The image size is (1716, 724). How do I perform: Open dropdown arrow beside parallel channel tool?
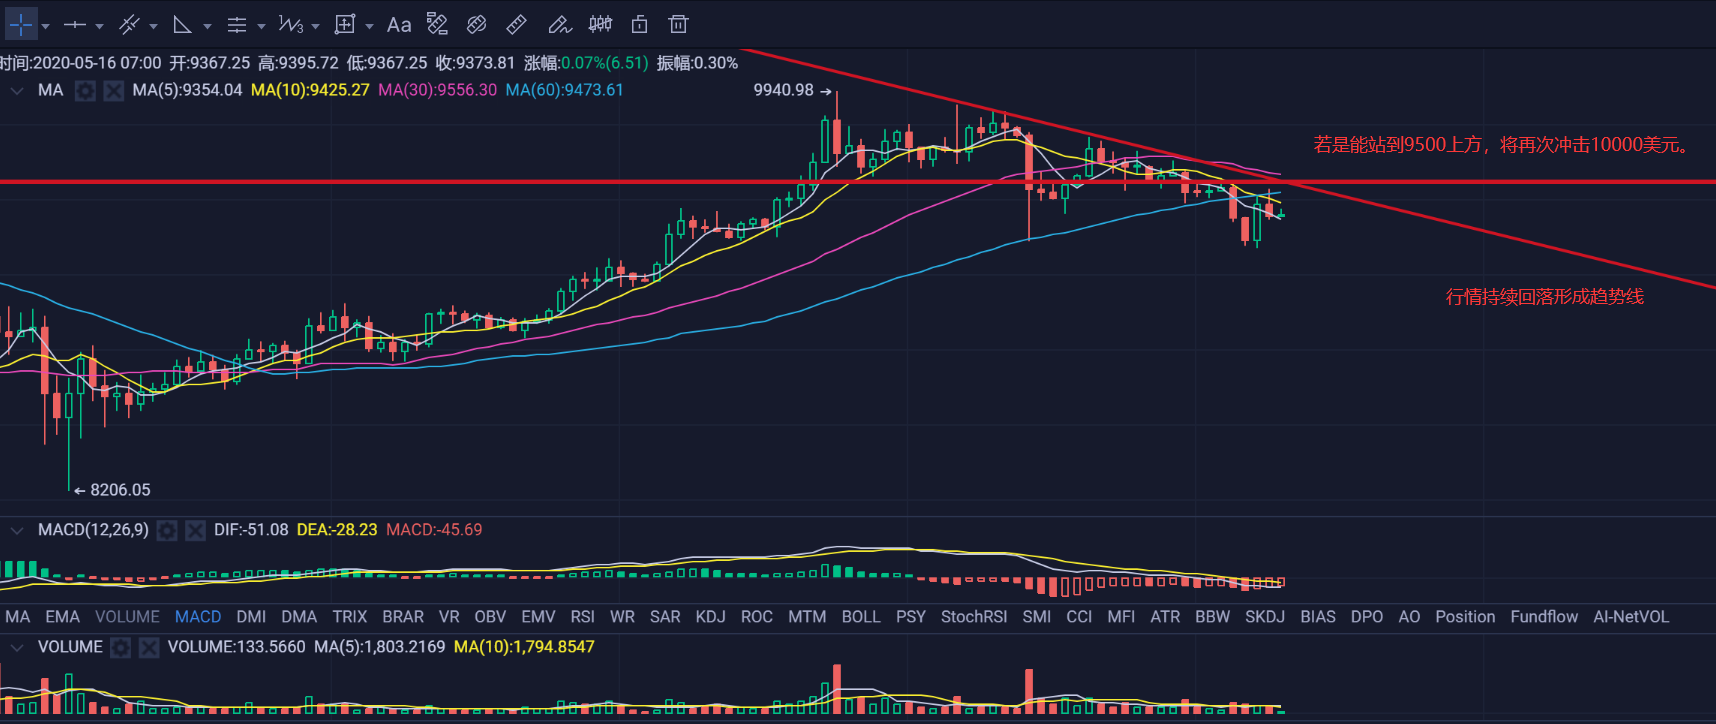point(154,26)
